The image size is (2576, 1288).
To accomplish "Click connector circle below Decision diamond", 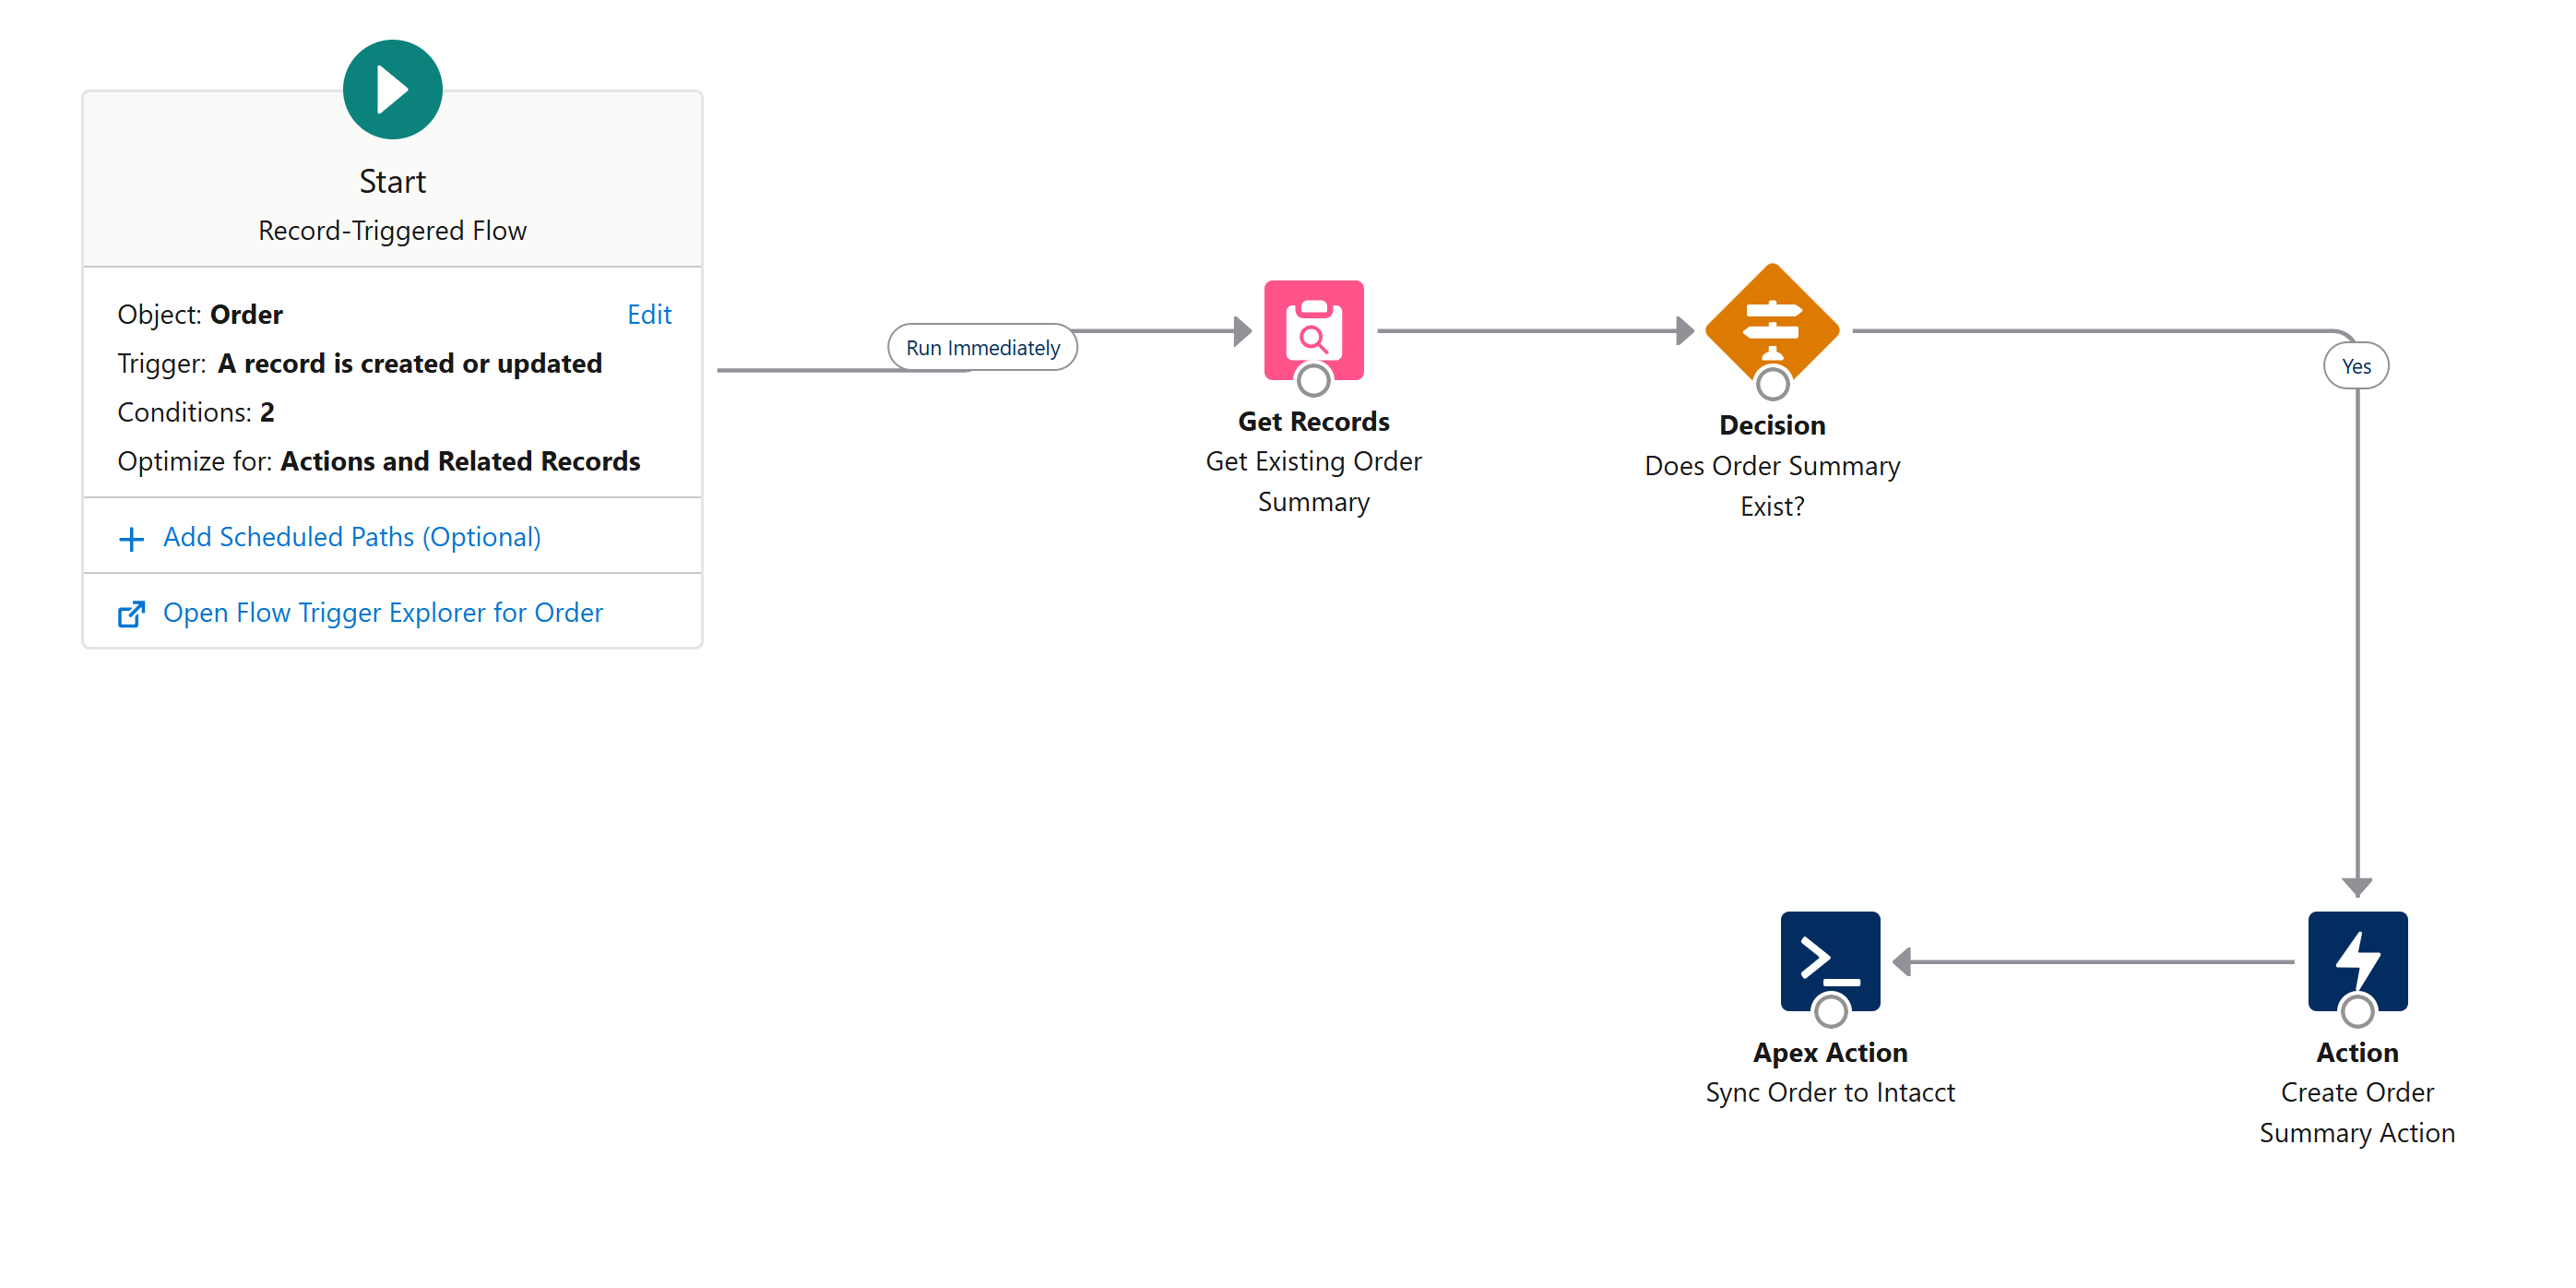I will pyautogui.click(x=1772, y=383).
